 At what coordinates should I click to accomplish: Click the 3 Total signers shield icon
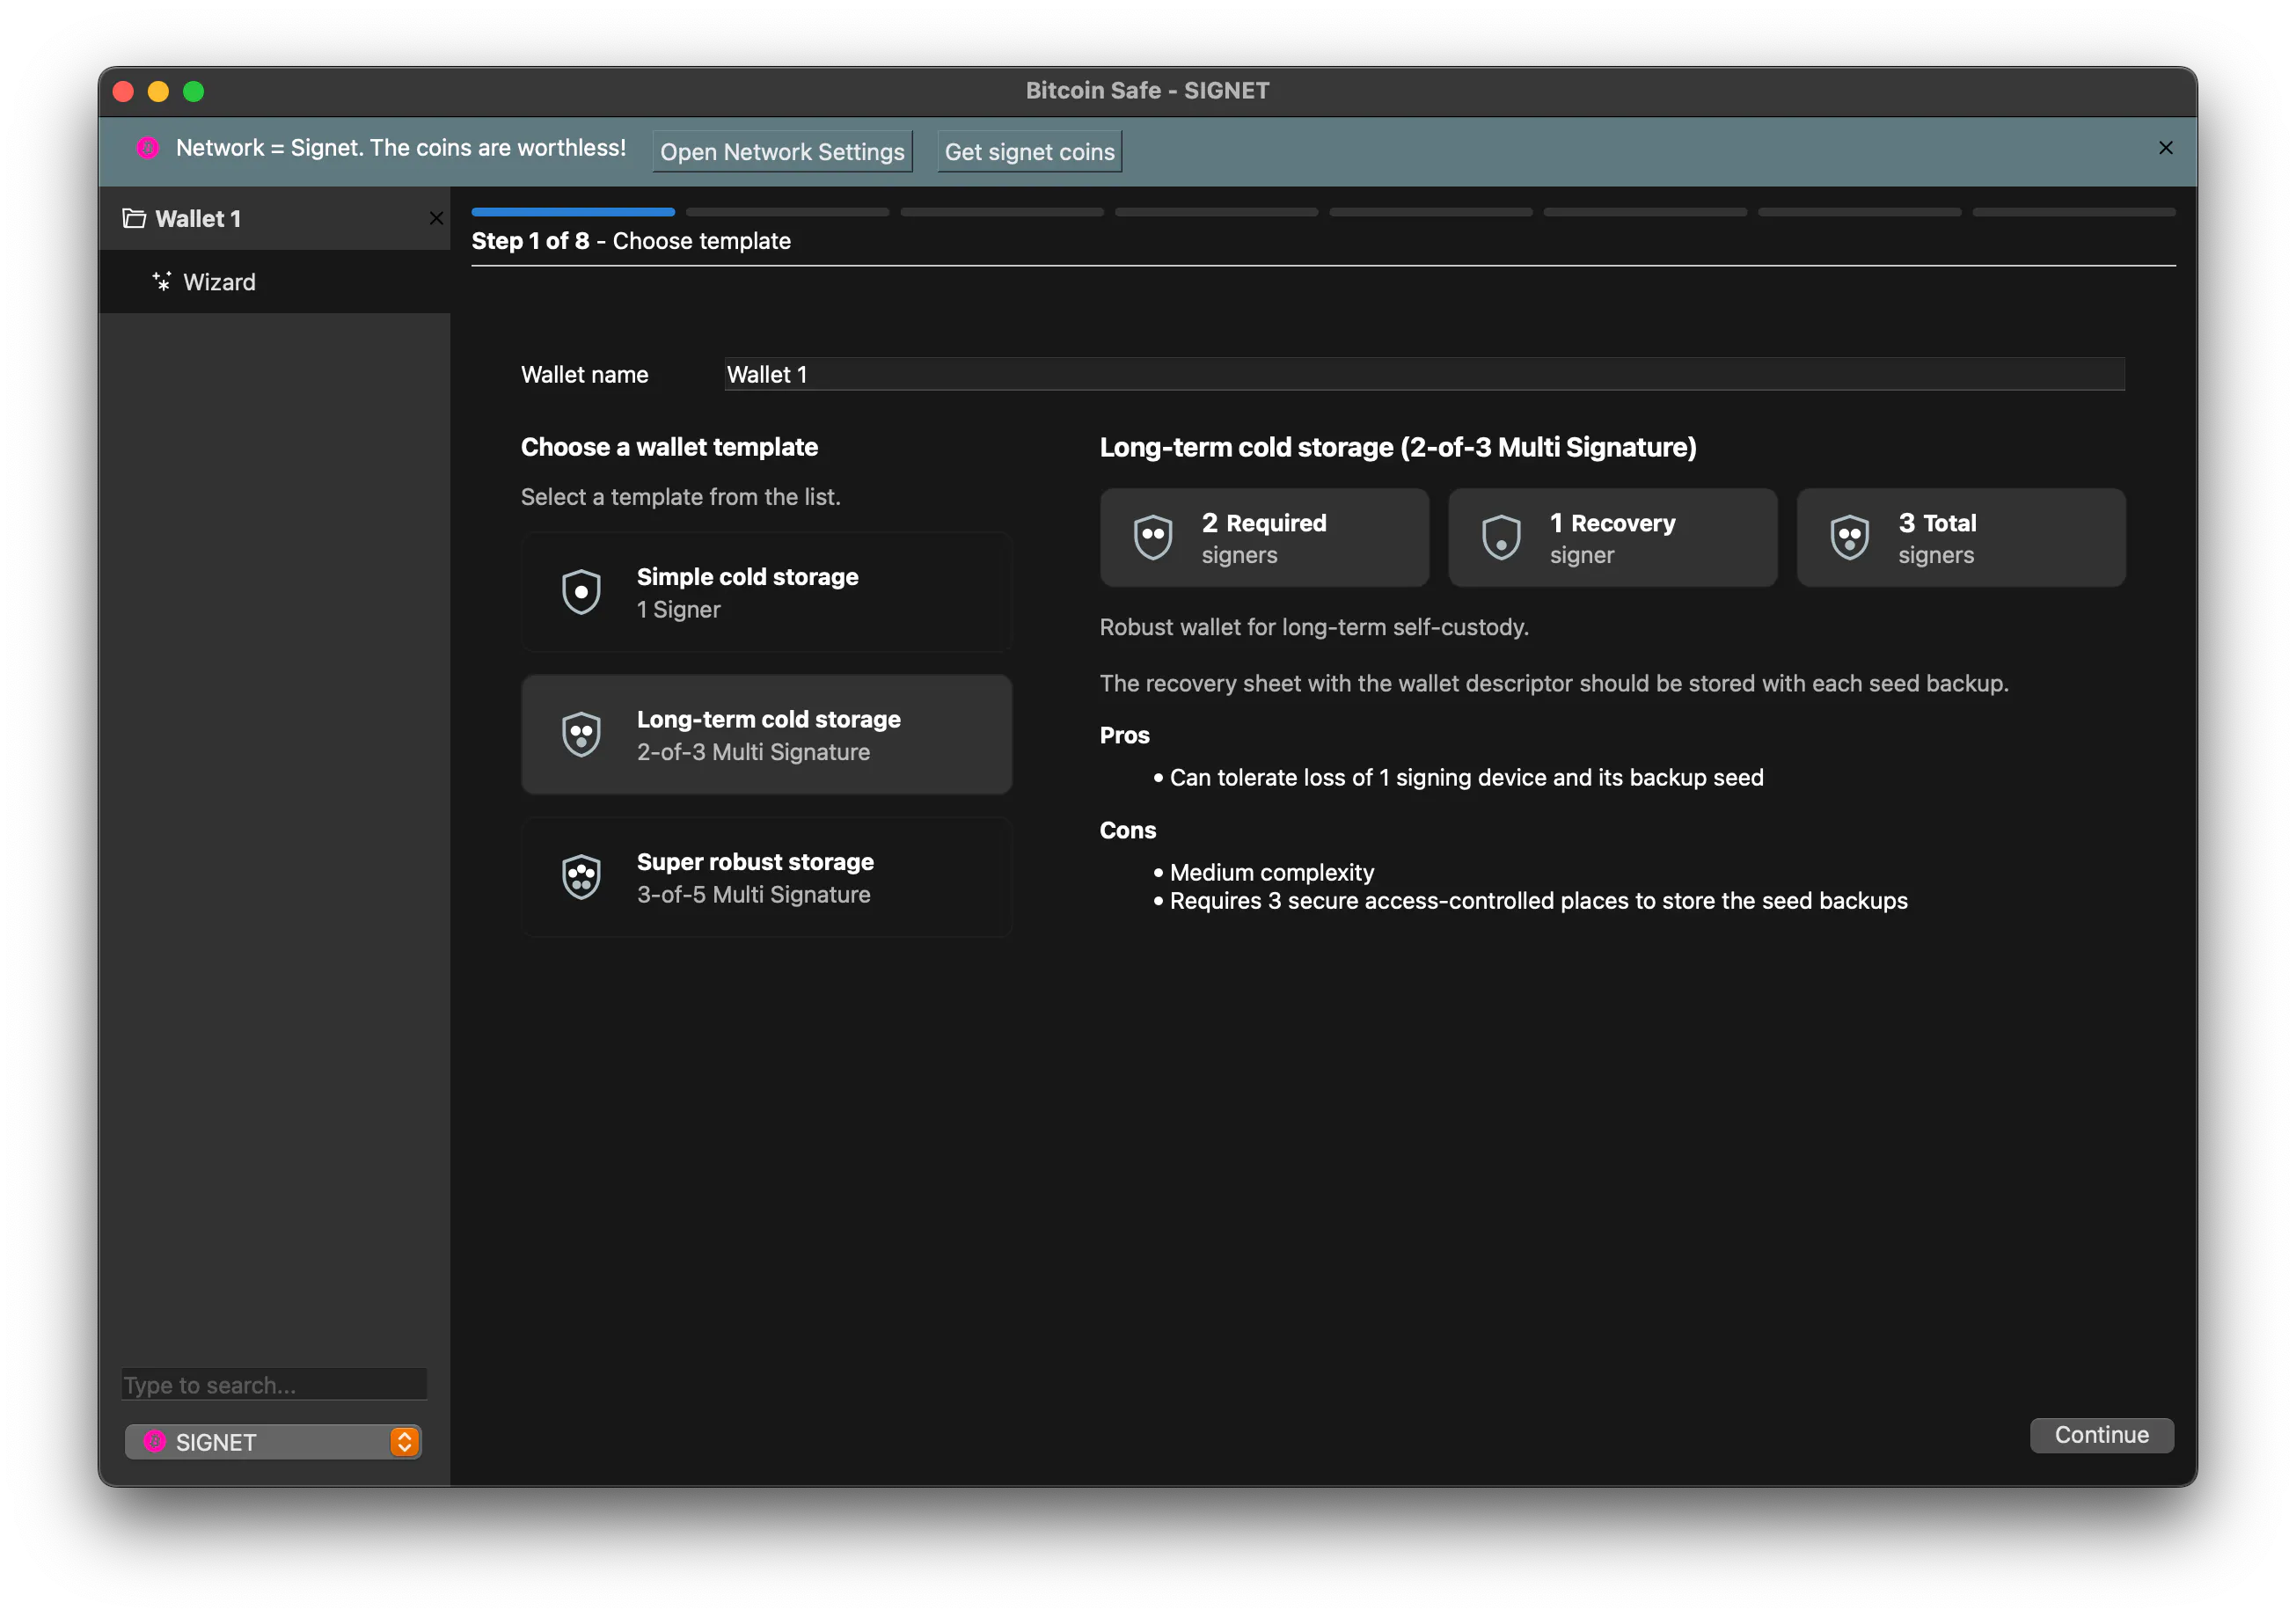(x=1850, y=537)
